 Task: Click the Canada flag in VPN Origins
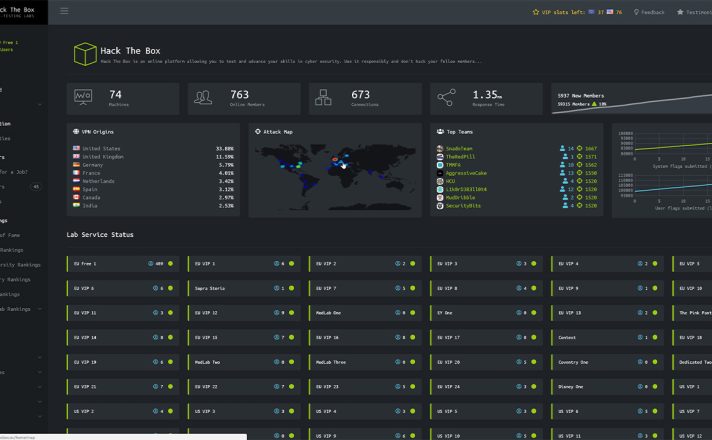point(76,197)
